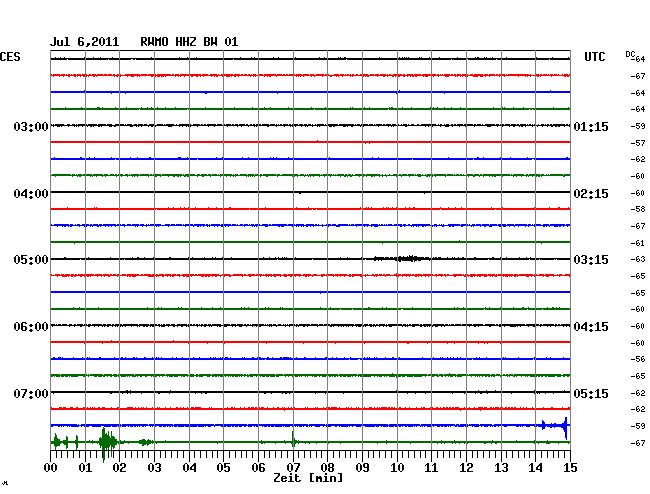Select the large green burst between 01 and 02

108,443
